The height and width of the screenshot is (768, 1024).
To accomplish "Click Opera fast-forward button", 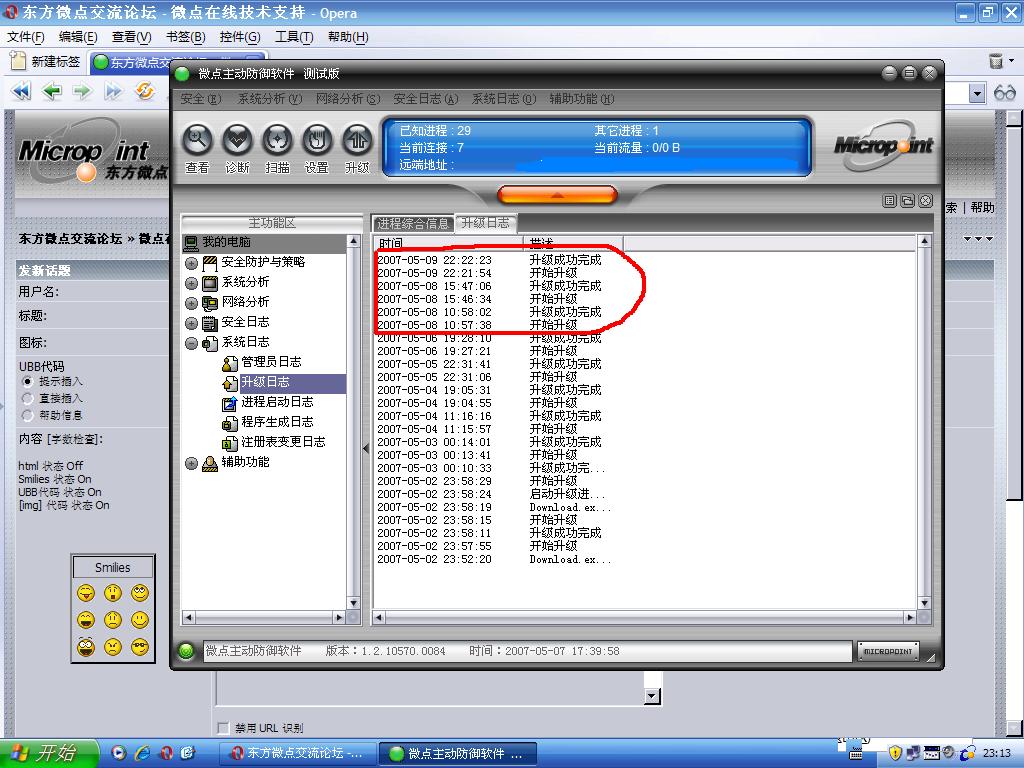I will point(114,91).
